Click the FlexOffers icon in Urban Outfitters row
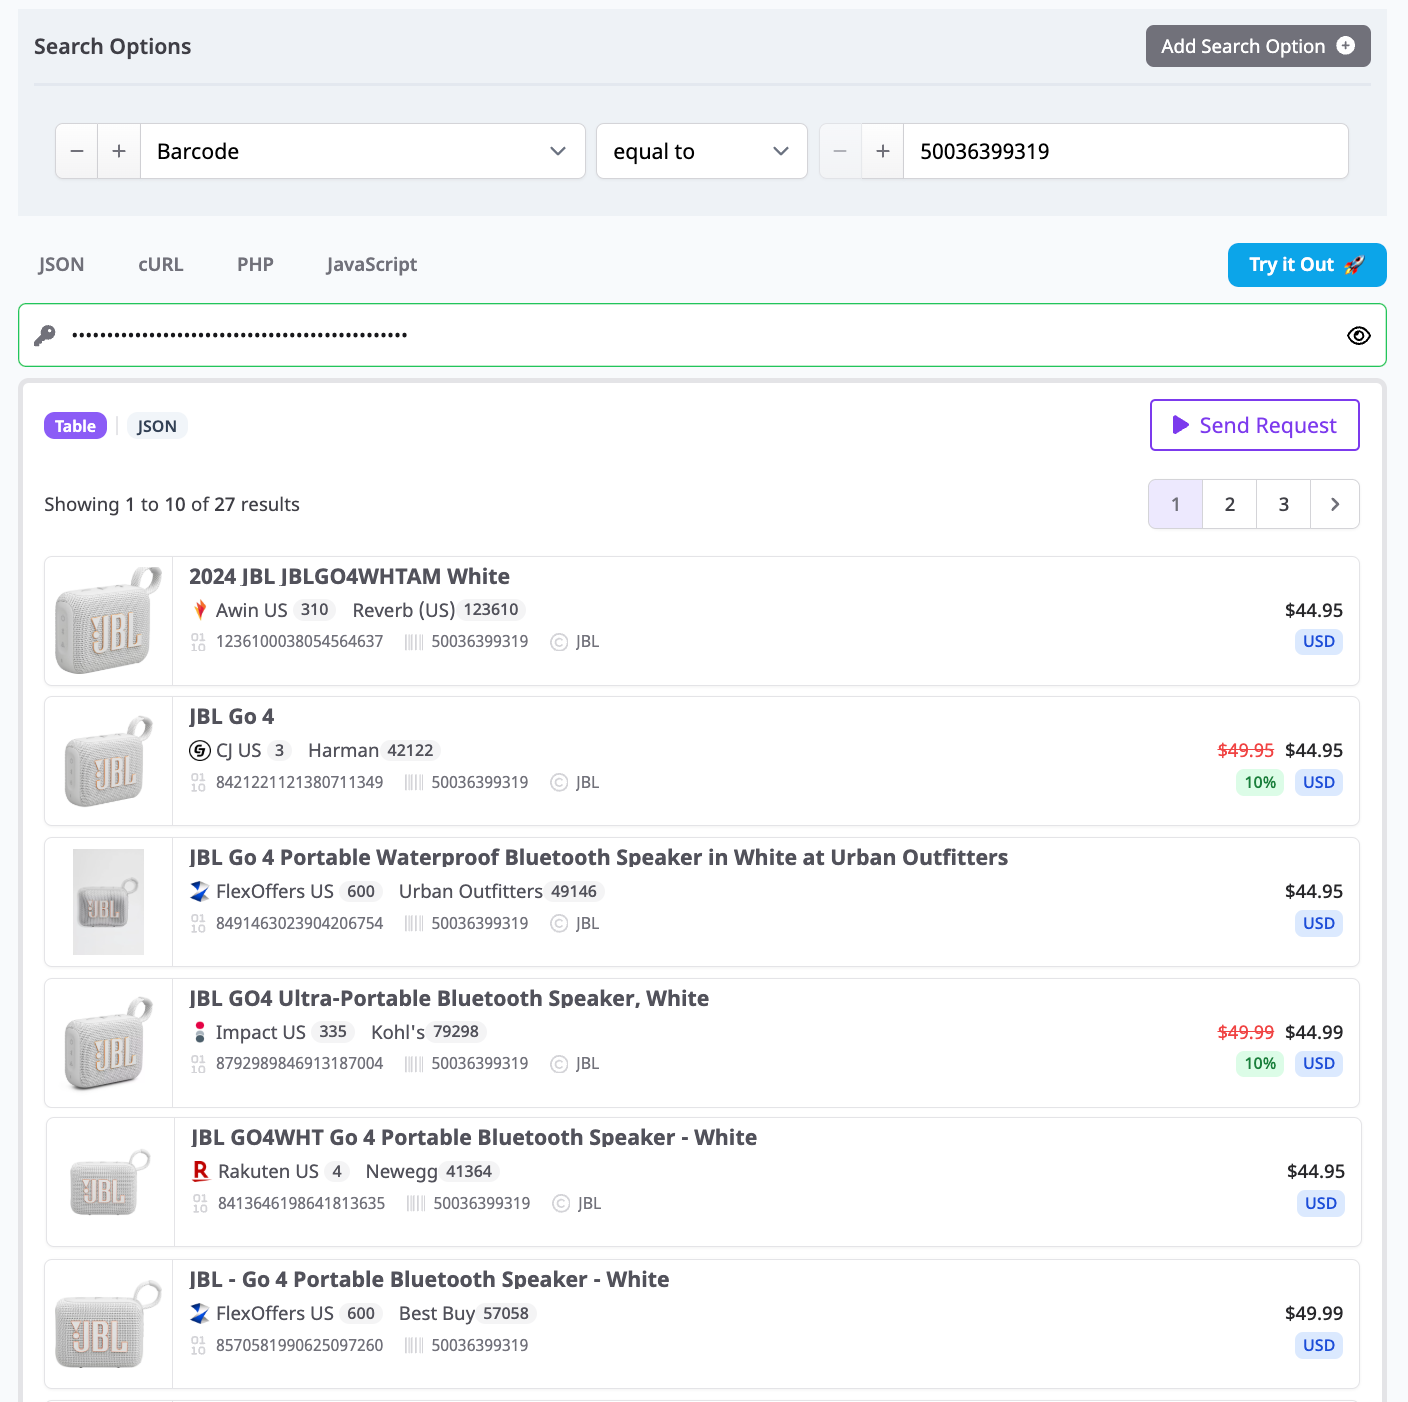The width and height of the screenshot is (1408, 1402). click(x=200, y=891)
